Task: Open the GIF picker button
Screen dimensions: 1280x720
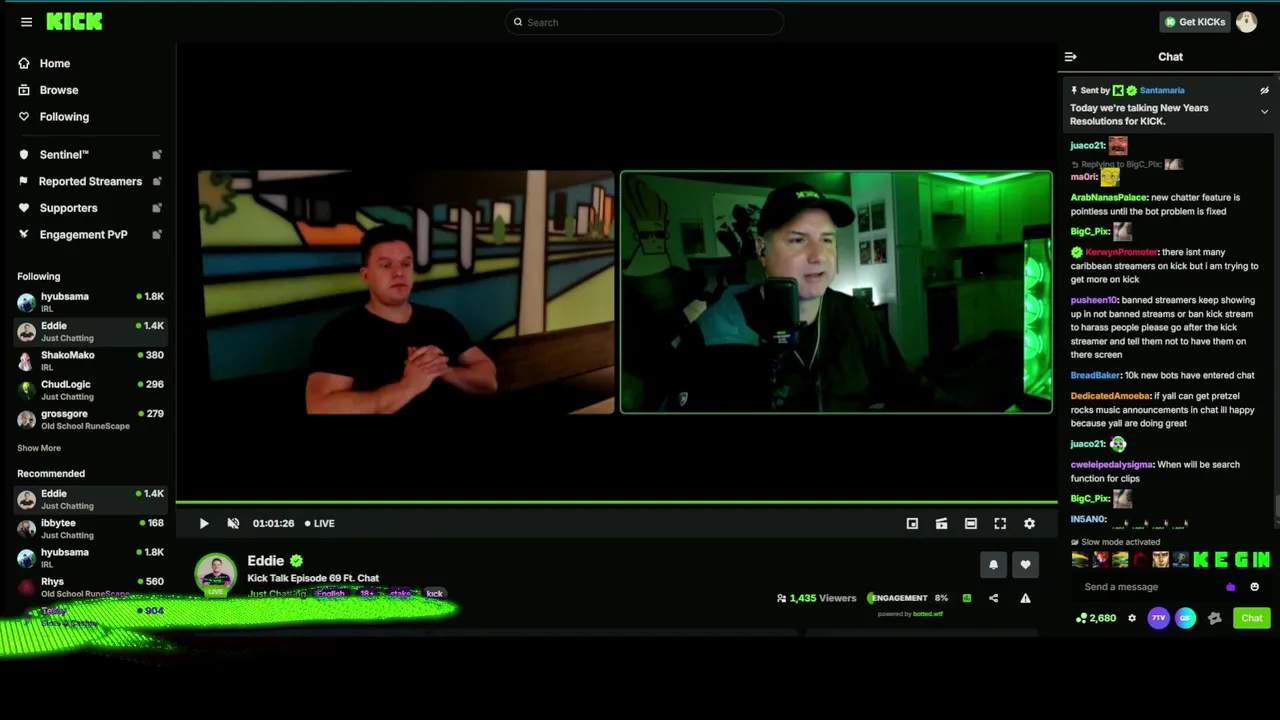Action: (1185, 618)
